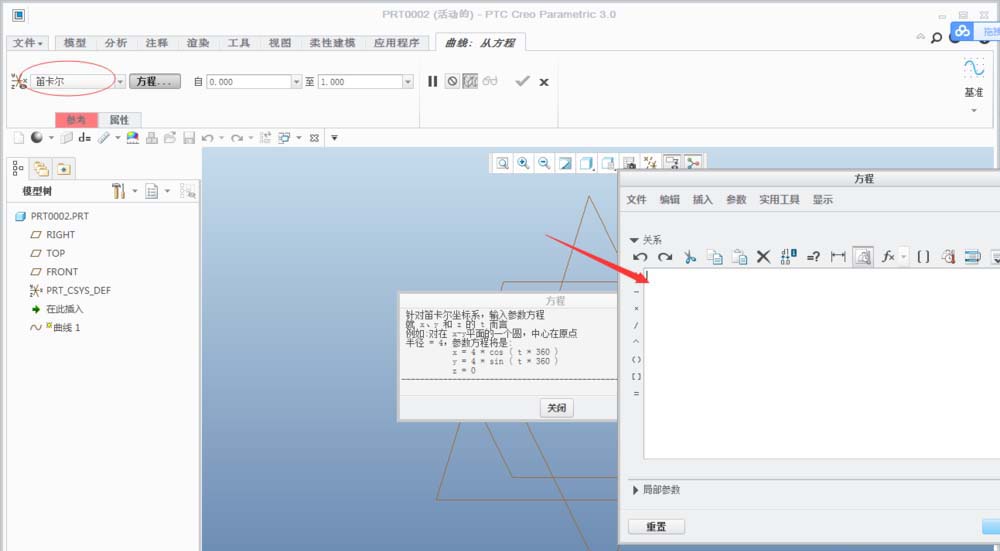Show the folder browser tab

point(41,168)
